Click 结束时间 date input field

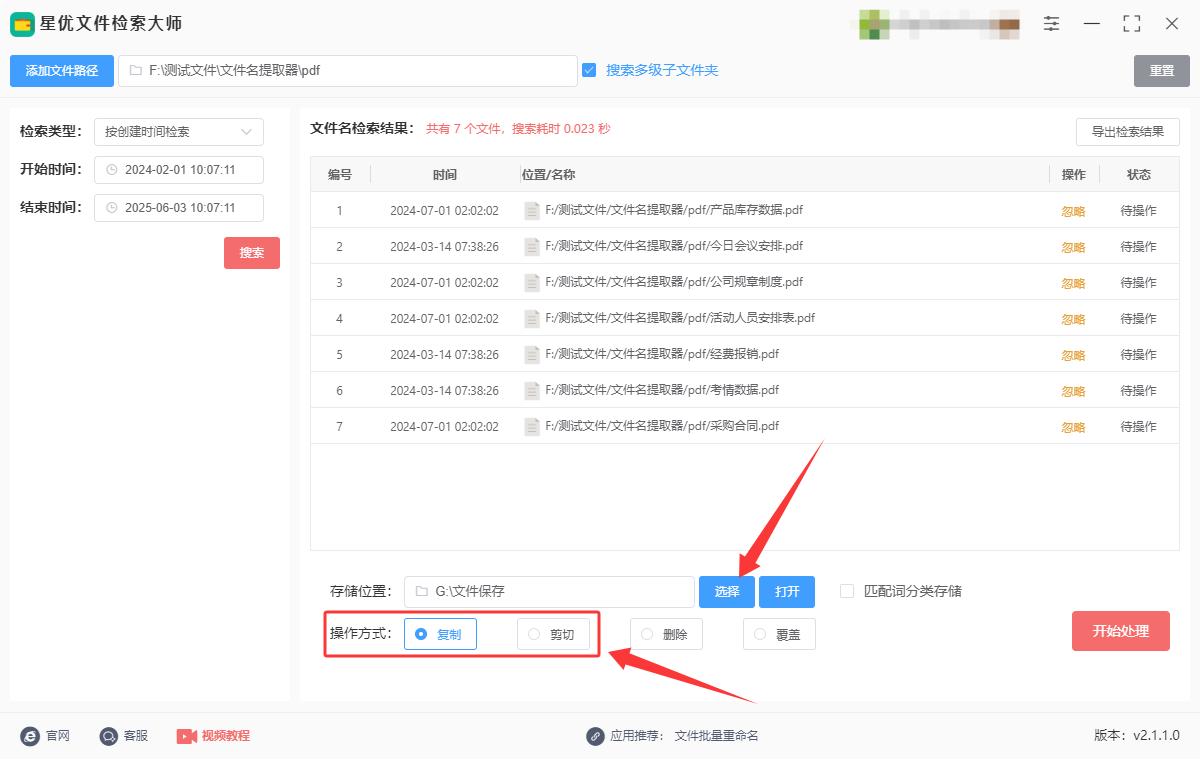pyautogui.click(x=179, y=208)
